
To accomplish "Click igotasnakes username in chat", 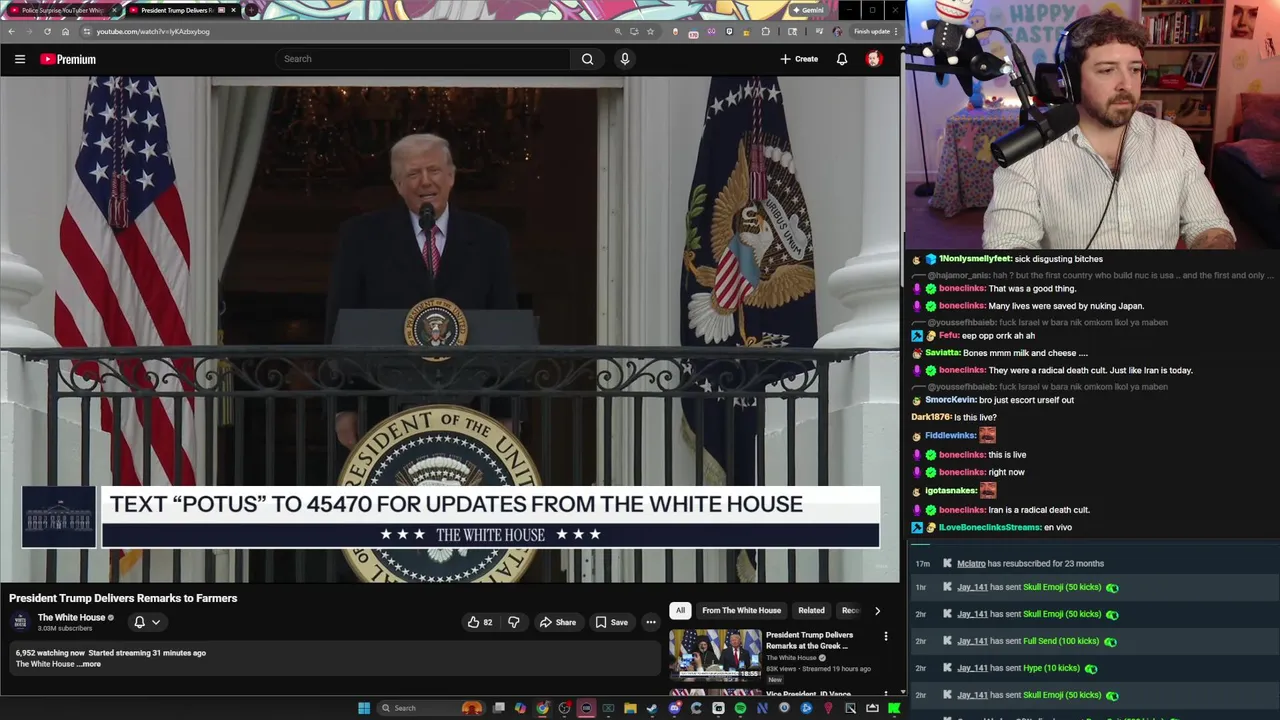I will [x=951, y=490].
